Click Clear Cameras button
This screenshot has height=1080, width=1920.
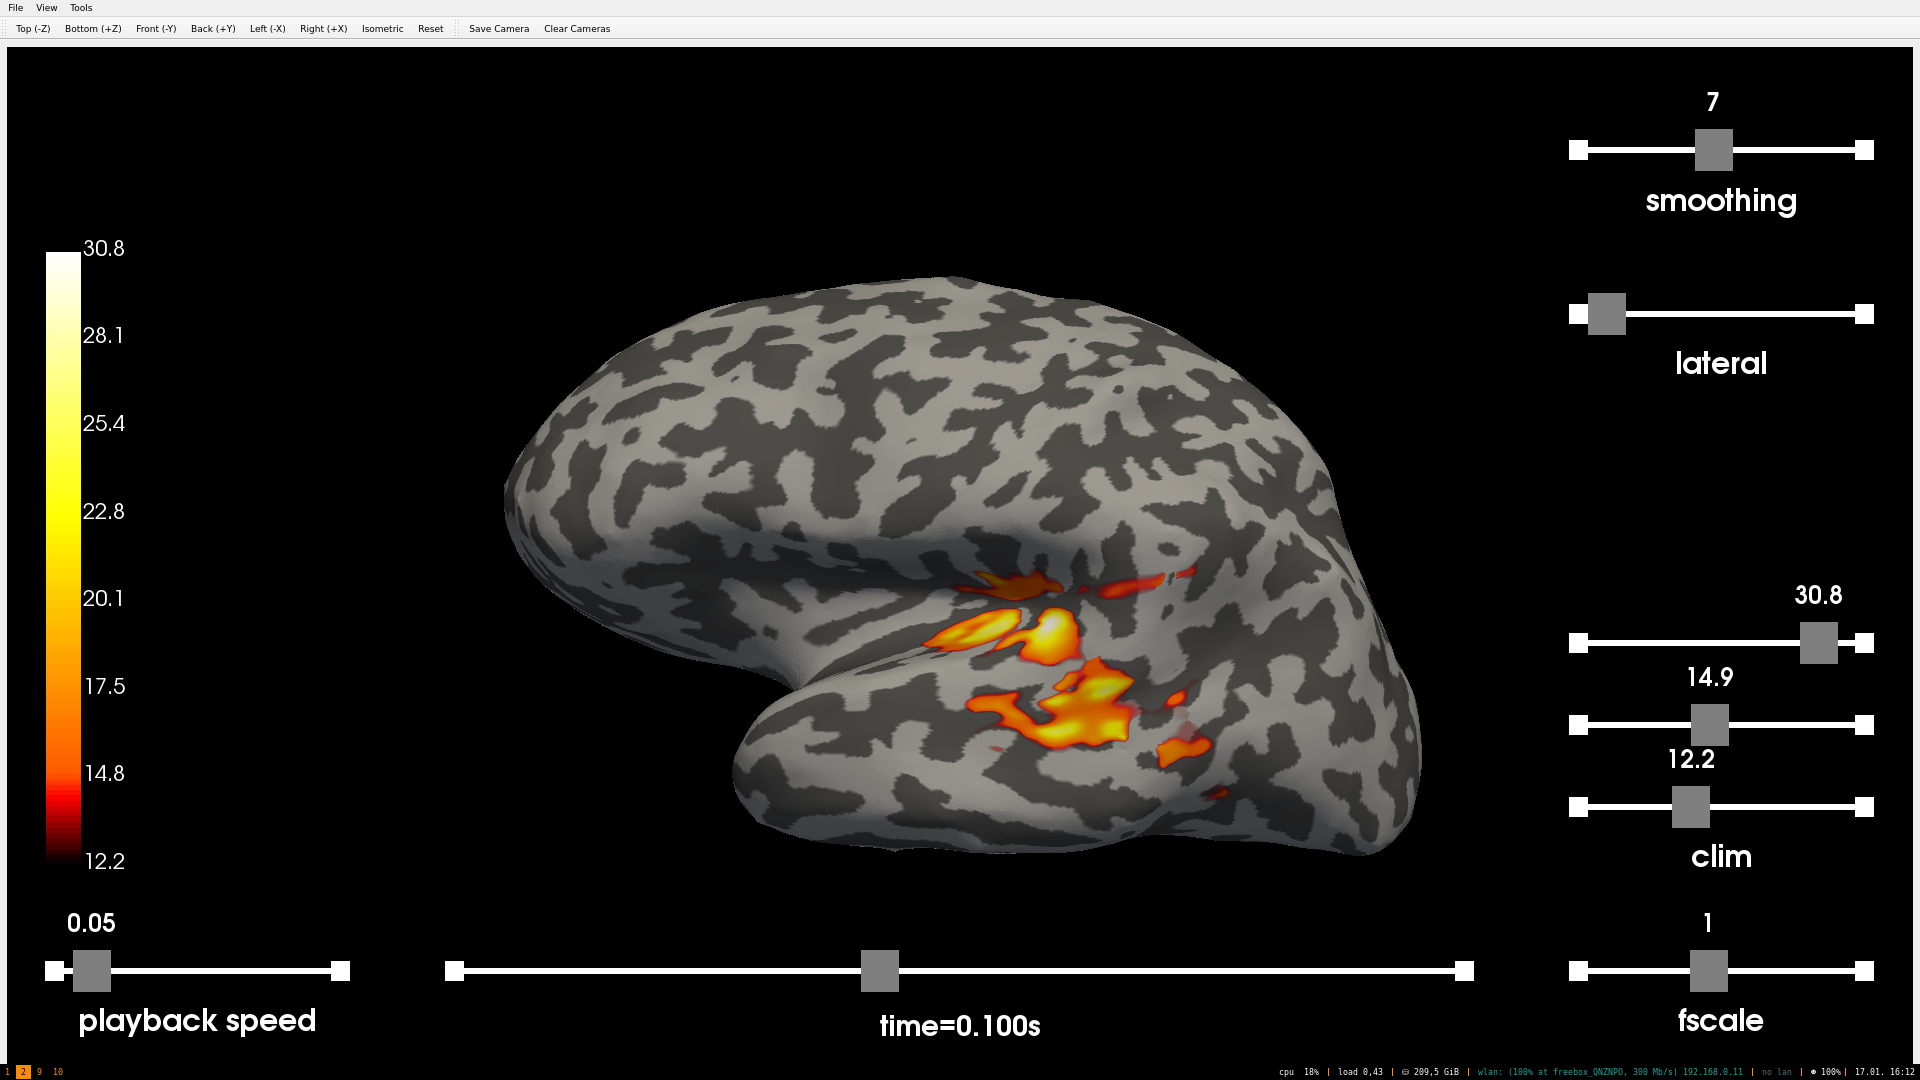pos(577,29)
